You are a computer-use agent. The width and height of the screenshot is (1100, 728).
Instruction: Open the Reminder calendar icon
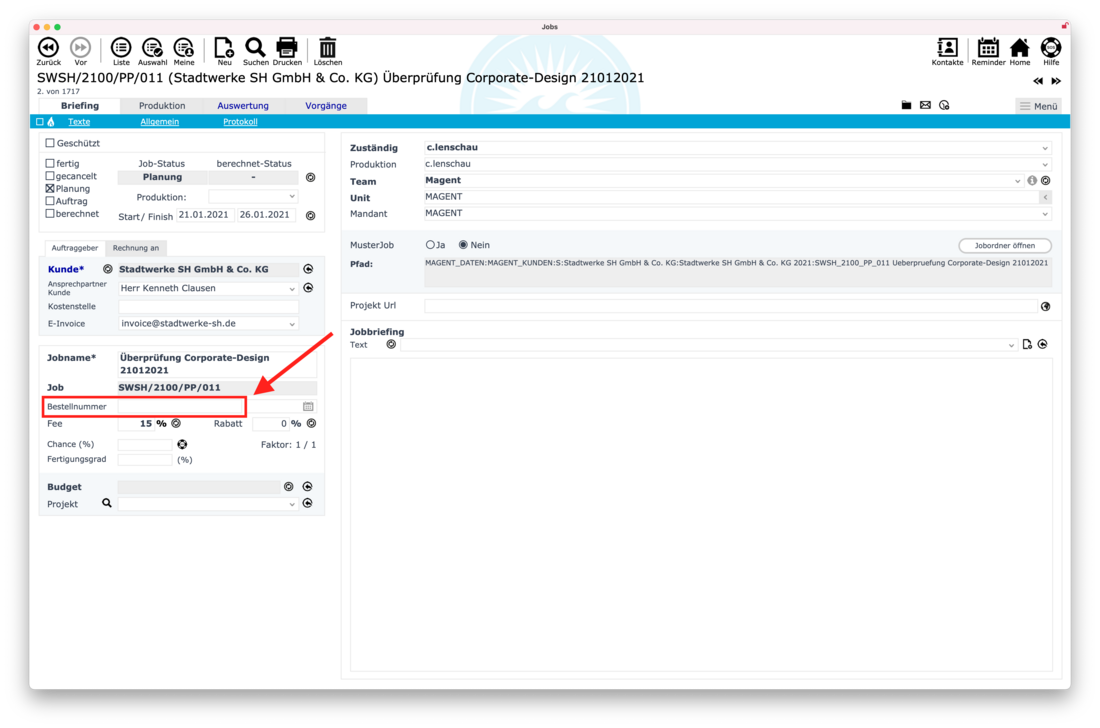(x=988, y=47)
